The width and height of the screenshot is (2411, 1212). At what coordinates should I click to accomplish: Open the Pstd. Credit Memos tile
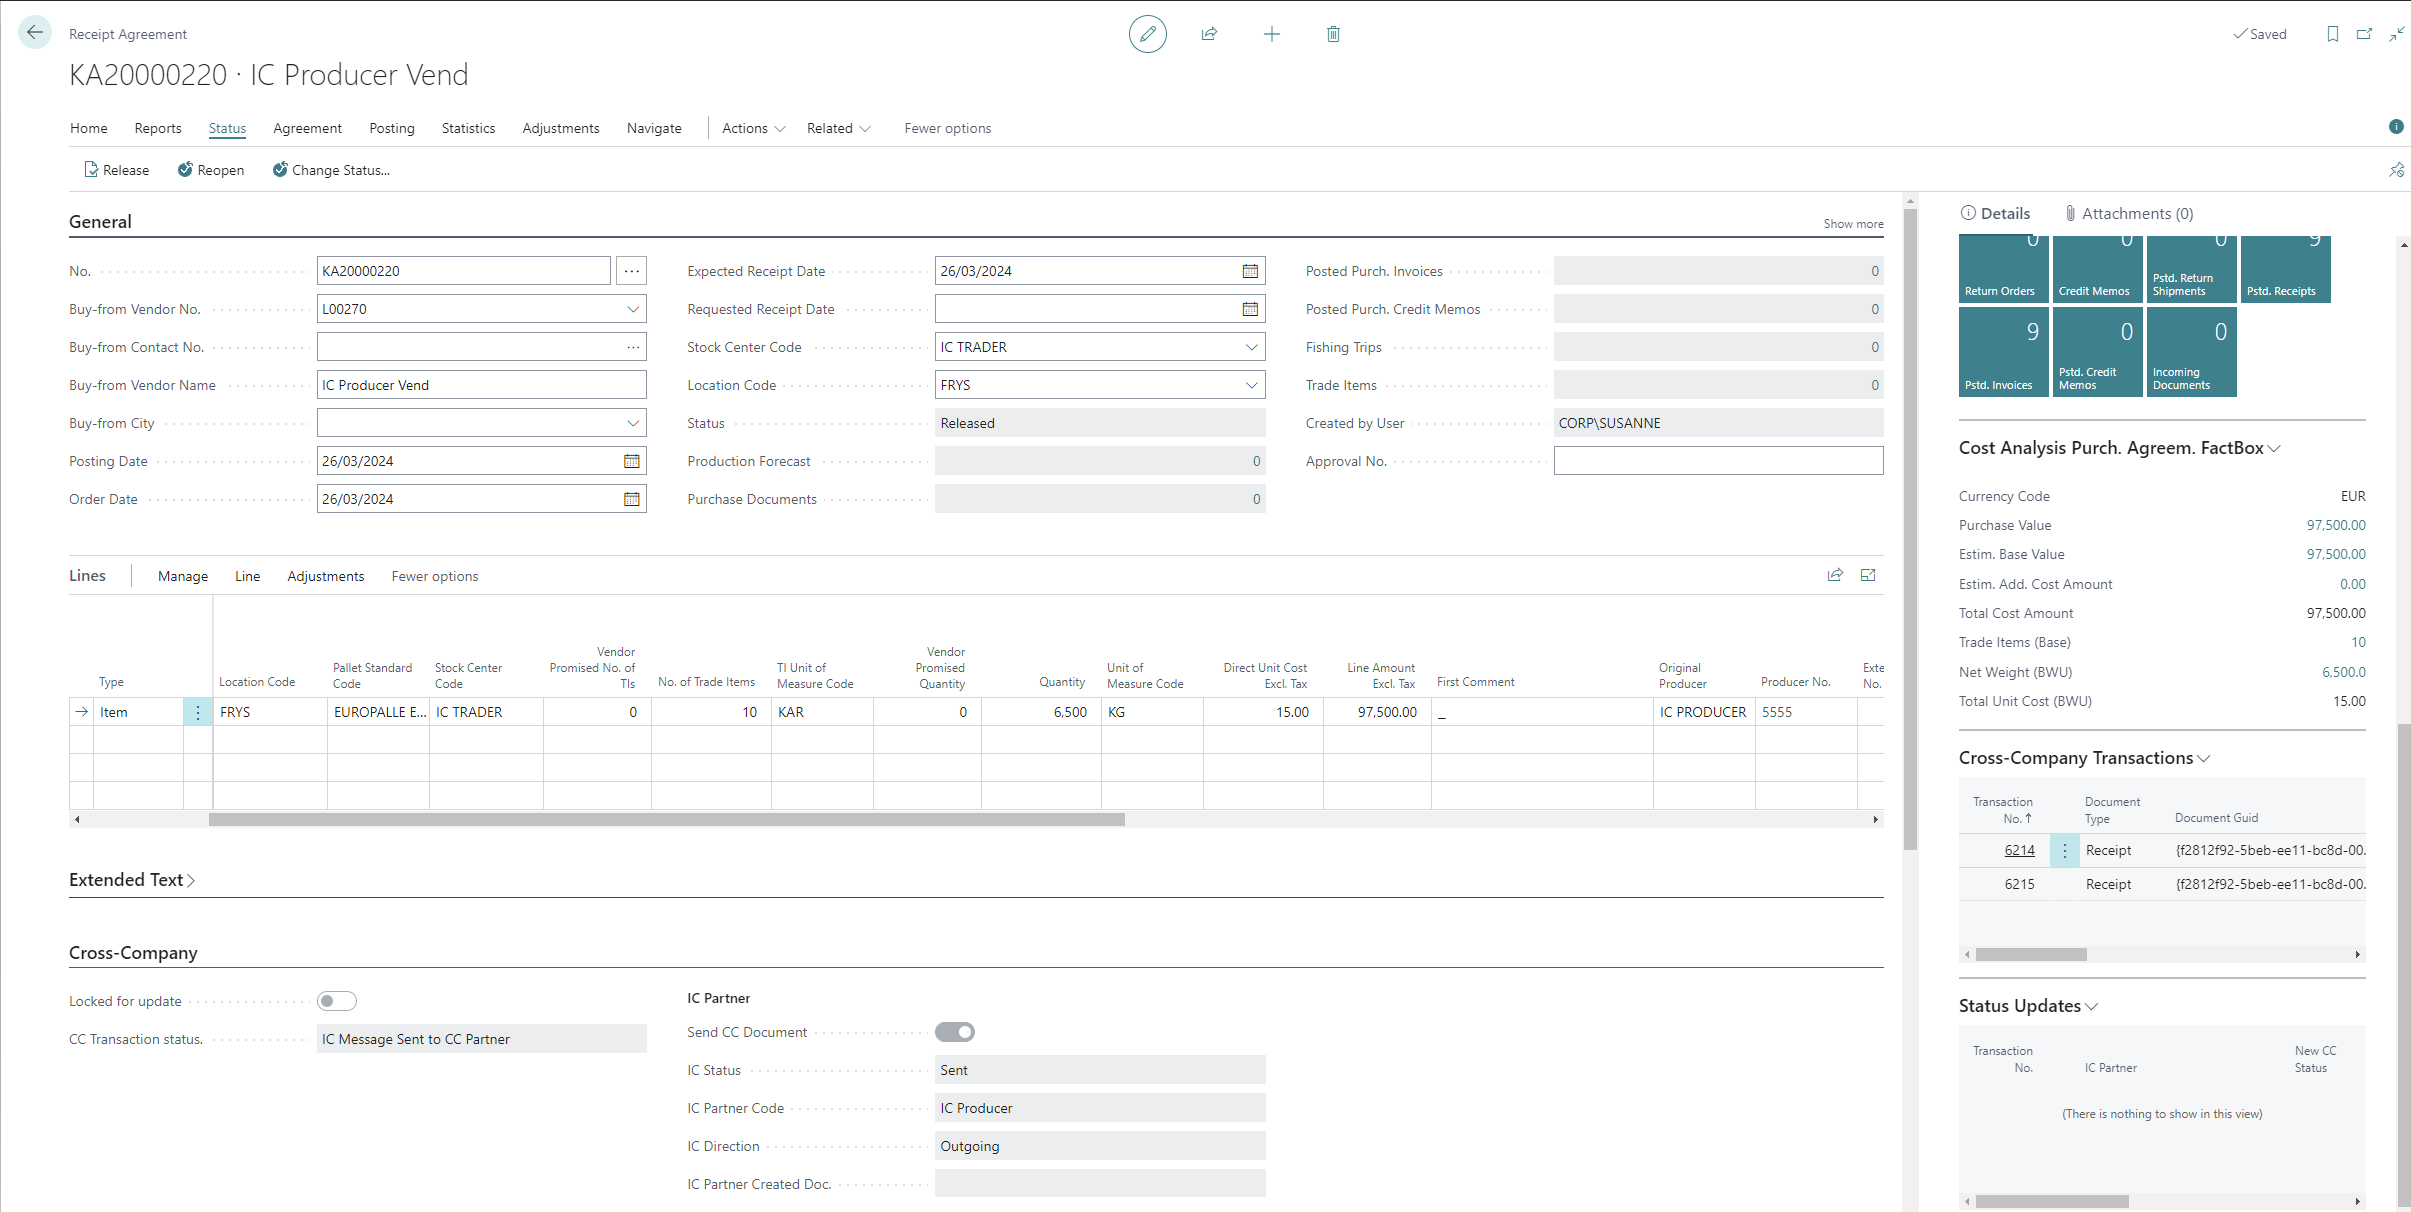2097,352
